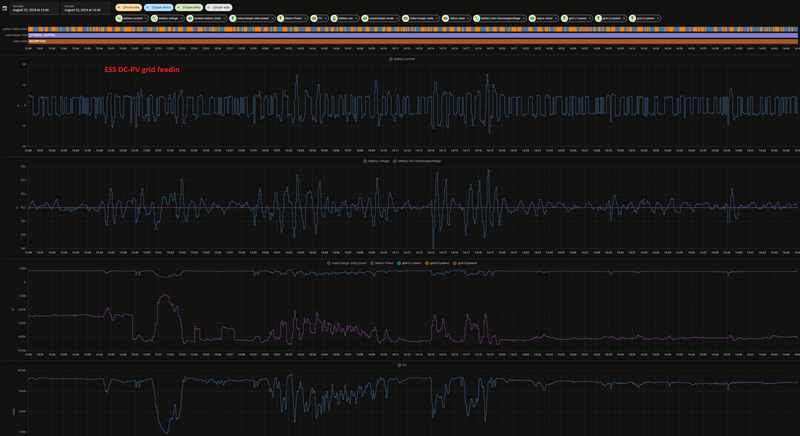Remove the solarcharger state chip
The width and height of the screenshot is (800, 436).
pos(437,18)
